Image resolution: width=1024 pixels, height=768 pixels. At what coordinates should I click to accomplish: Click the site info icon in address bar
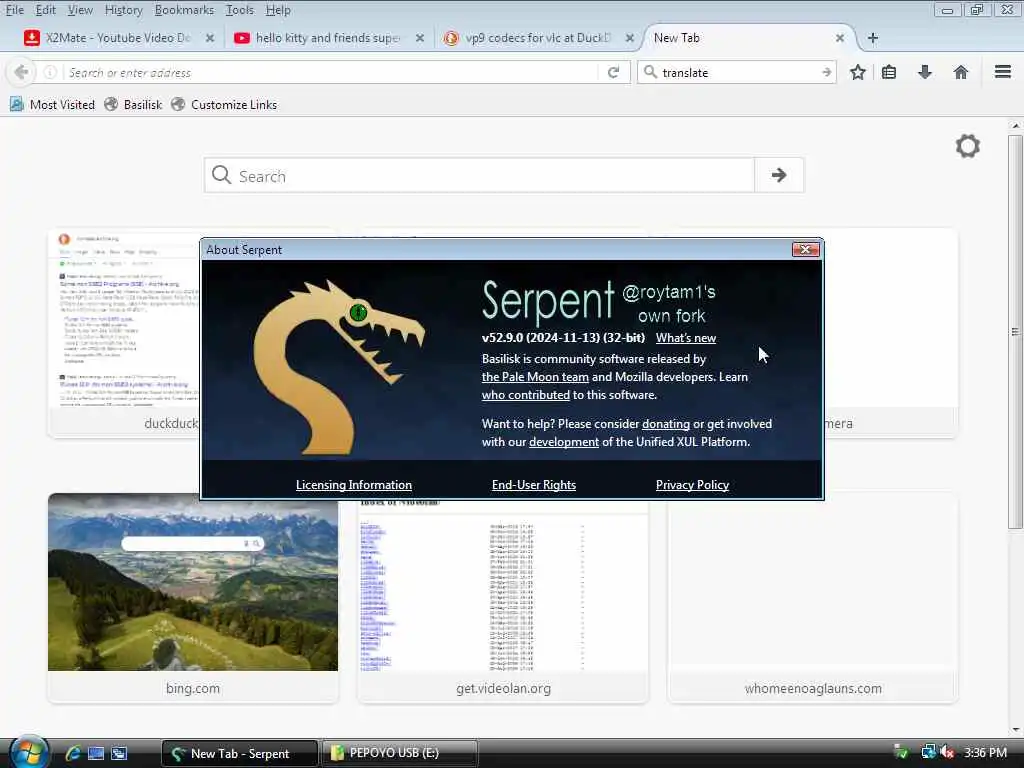click(50, 72)
